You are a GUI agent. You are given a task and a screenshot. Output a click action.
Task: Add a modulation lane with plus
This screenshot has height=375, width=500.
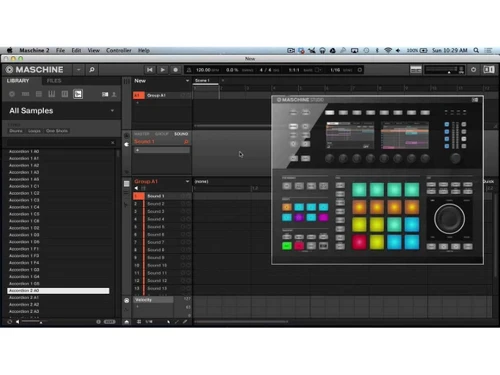137,307
